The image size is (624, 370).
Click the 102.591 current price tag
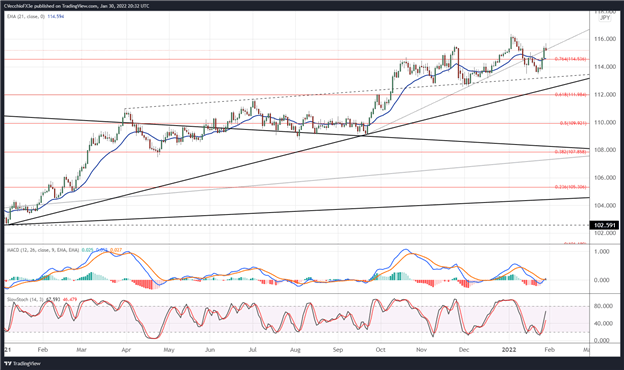(604, 225)
